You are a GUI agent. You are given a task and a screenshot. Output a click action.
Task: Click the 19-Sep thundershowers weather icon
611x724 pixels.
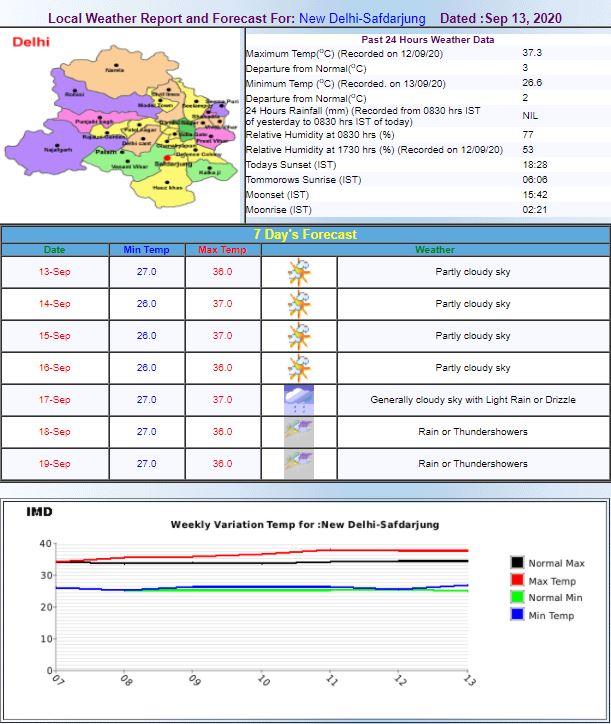pyautogui.click(x=299, y=464)
